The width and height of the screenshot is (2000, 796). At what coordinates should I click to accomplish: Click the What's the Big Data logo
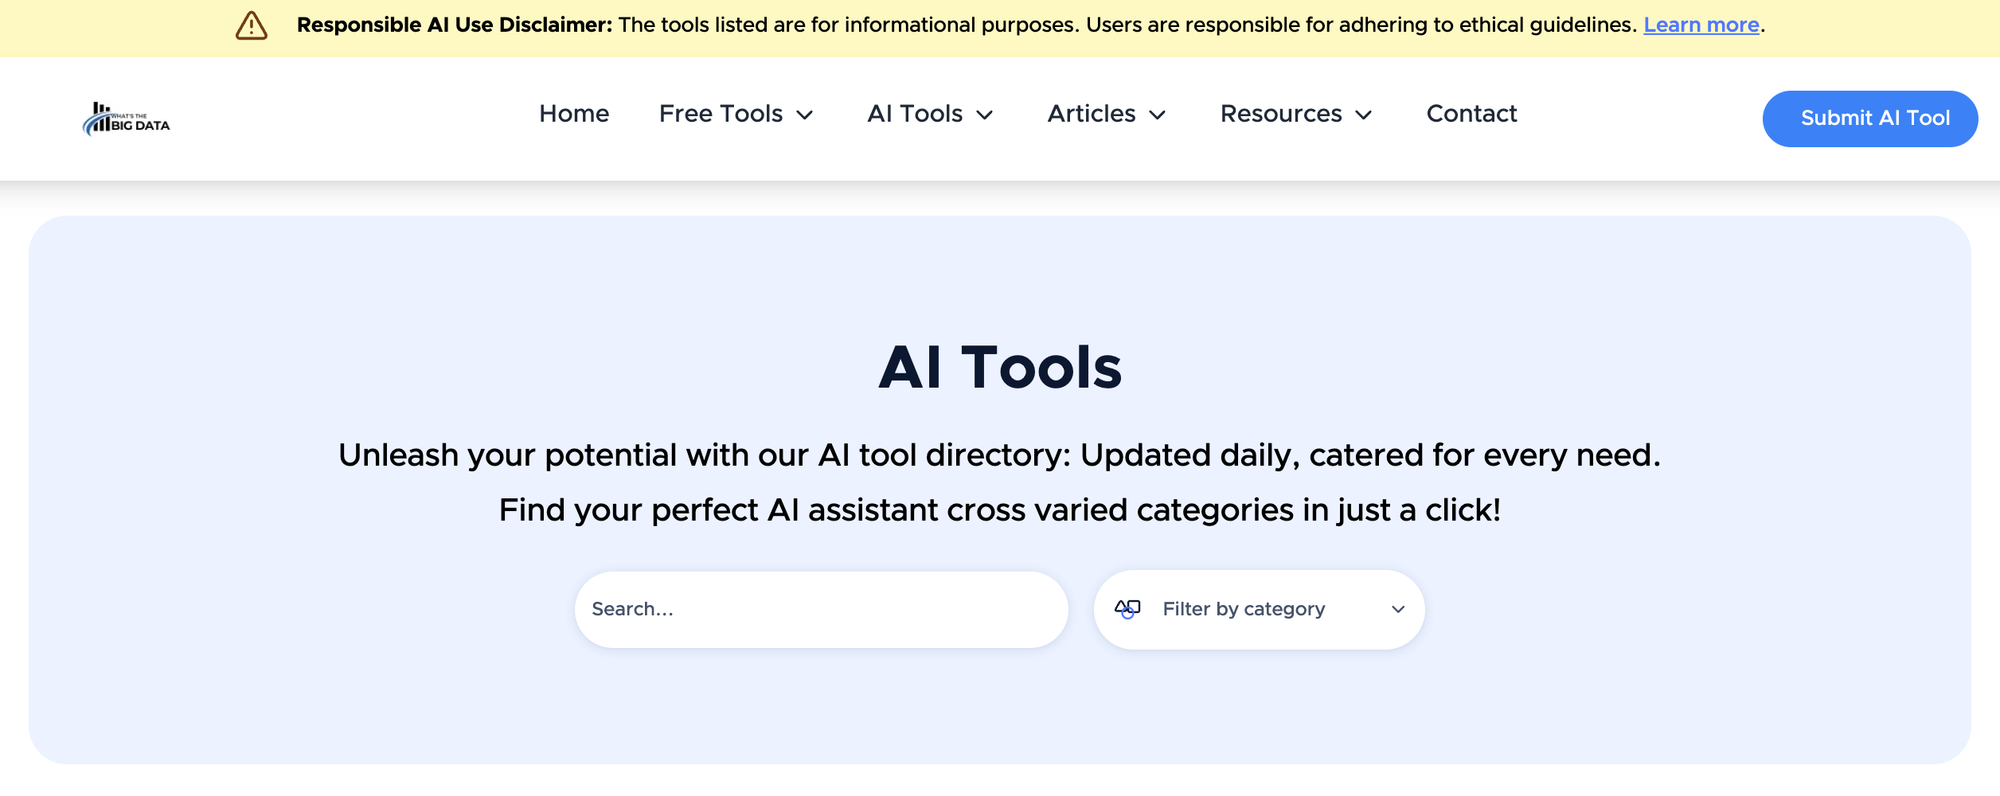point(126,119)
